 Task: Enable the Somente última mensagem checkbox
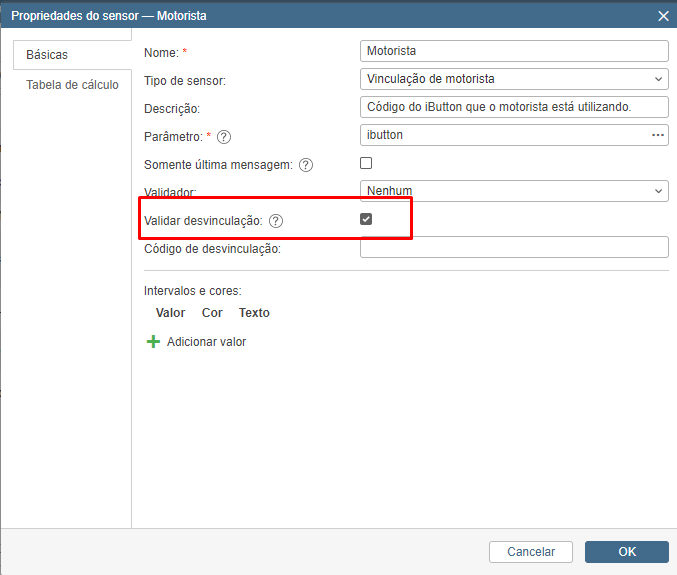366,163
